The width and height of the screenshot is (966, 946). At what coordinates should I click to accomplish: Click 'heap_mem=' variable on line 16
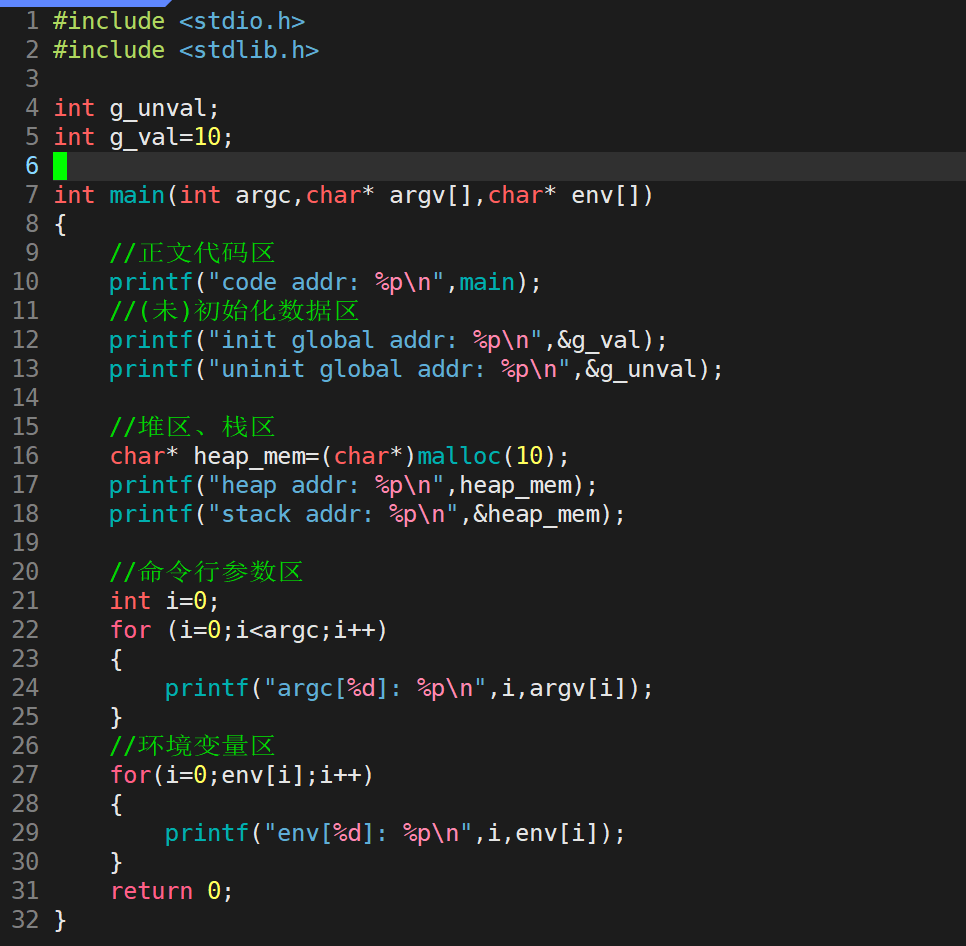[256, 456]
